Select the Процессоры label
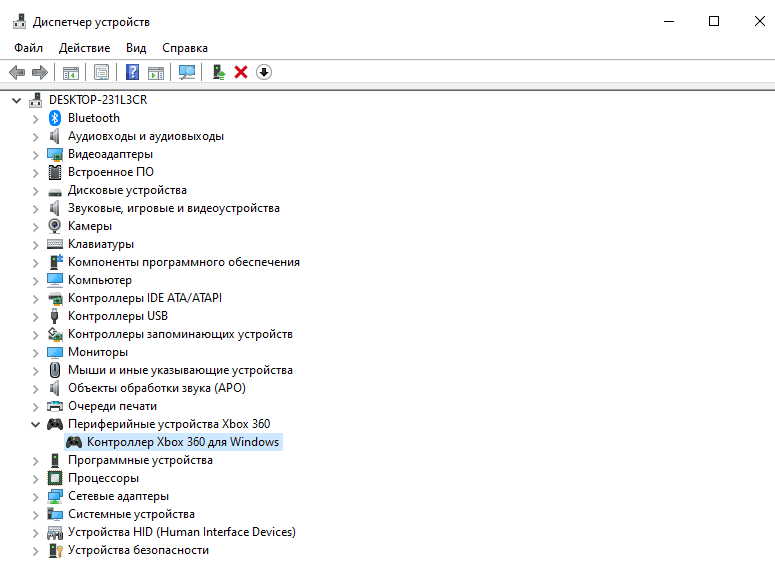Viewport: 775px width, 575px height. (x=103, y=478)
